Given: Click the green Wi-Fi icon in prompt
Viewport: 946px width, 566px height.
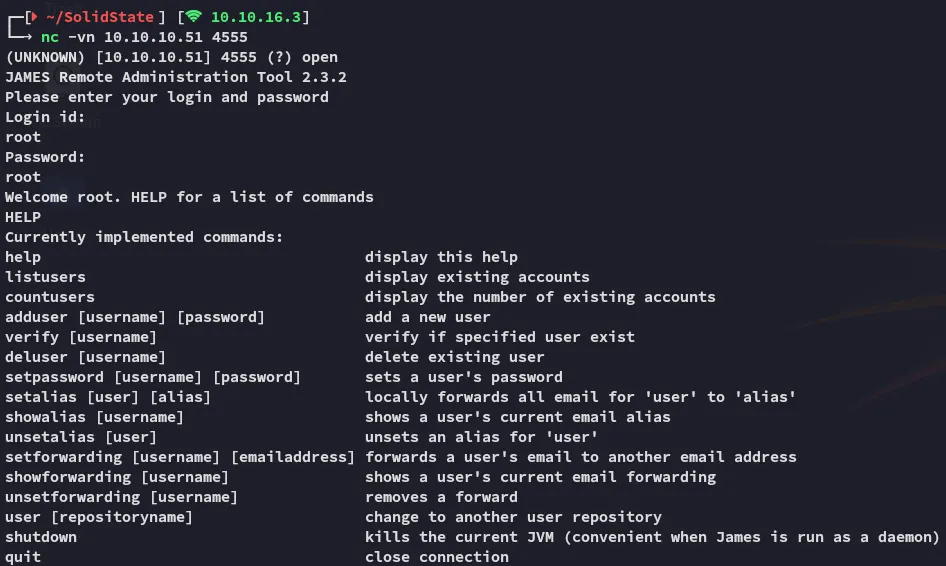Looking at the screenshot, I should [x=193, y=17].
